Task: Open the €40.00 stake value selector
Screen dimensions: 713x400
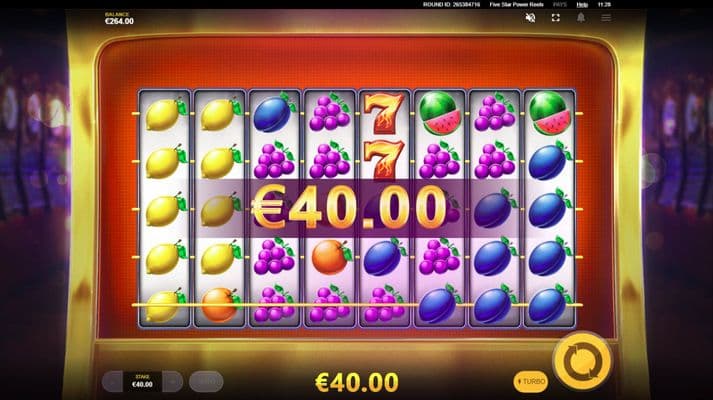Action: pyautogui.click(x=142, y=381)
